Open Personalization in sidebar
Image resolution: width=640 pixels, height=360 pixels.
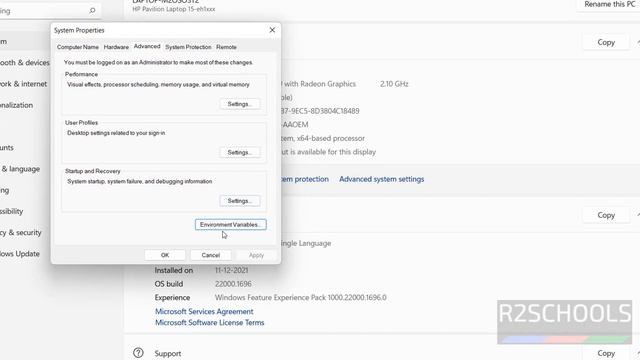pos(17,105)
